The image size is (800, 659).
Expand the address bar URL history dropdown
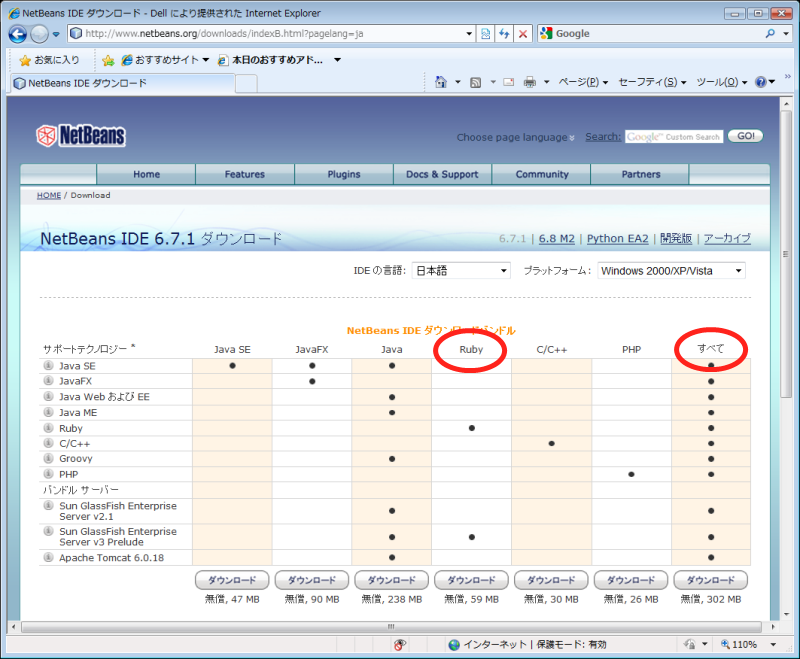coord(469,34)
